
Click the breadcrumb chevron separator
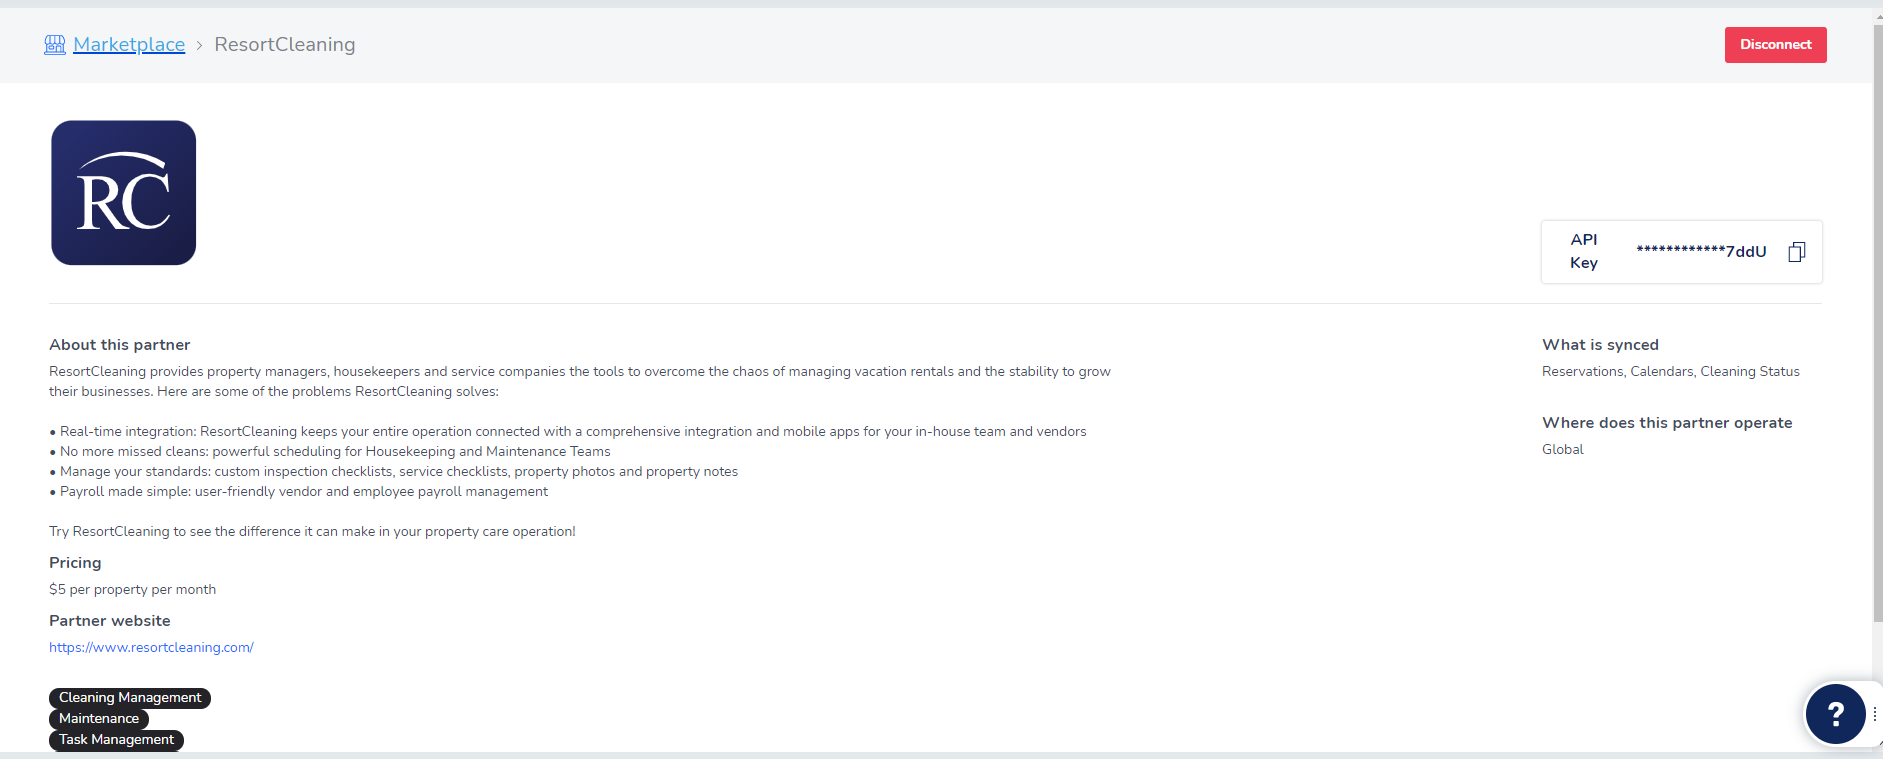pyautogui.click(x=200, y=45)
